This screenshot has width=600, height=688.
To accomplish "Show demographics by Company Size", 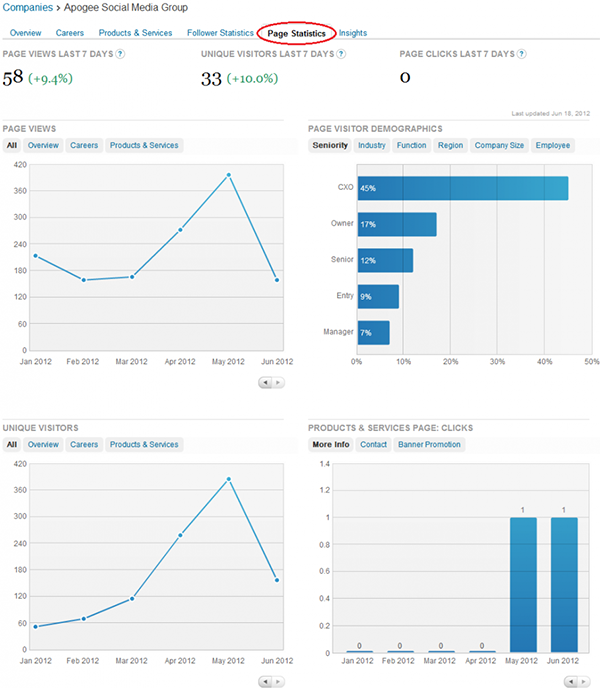I will click(499, 145).
